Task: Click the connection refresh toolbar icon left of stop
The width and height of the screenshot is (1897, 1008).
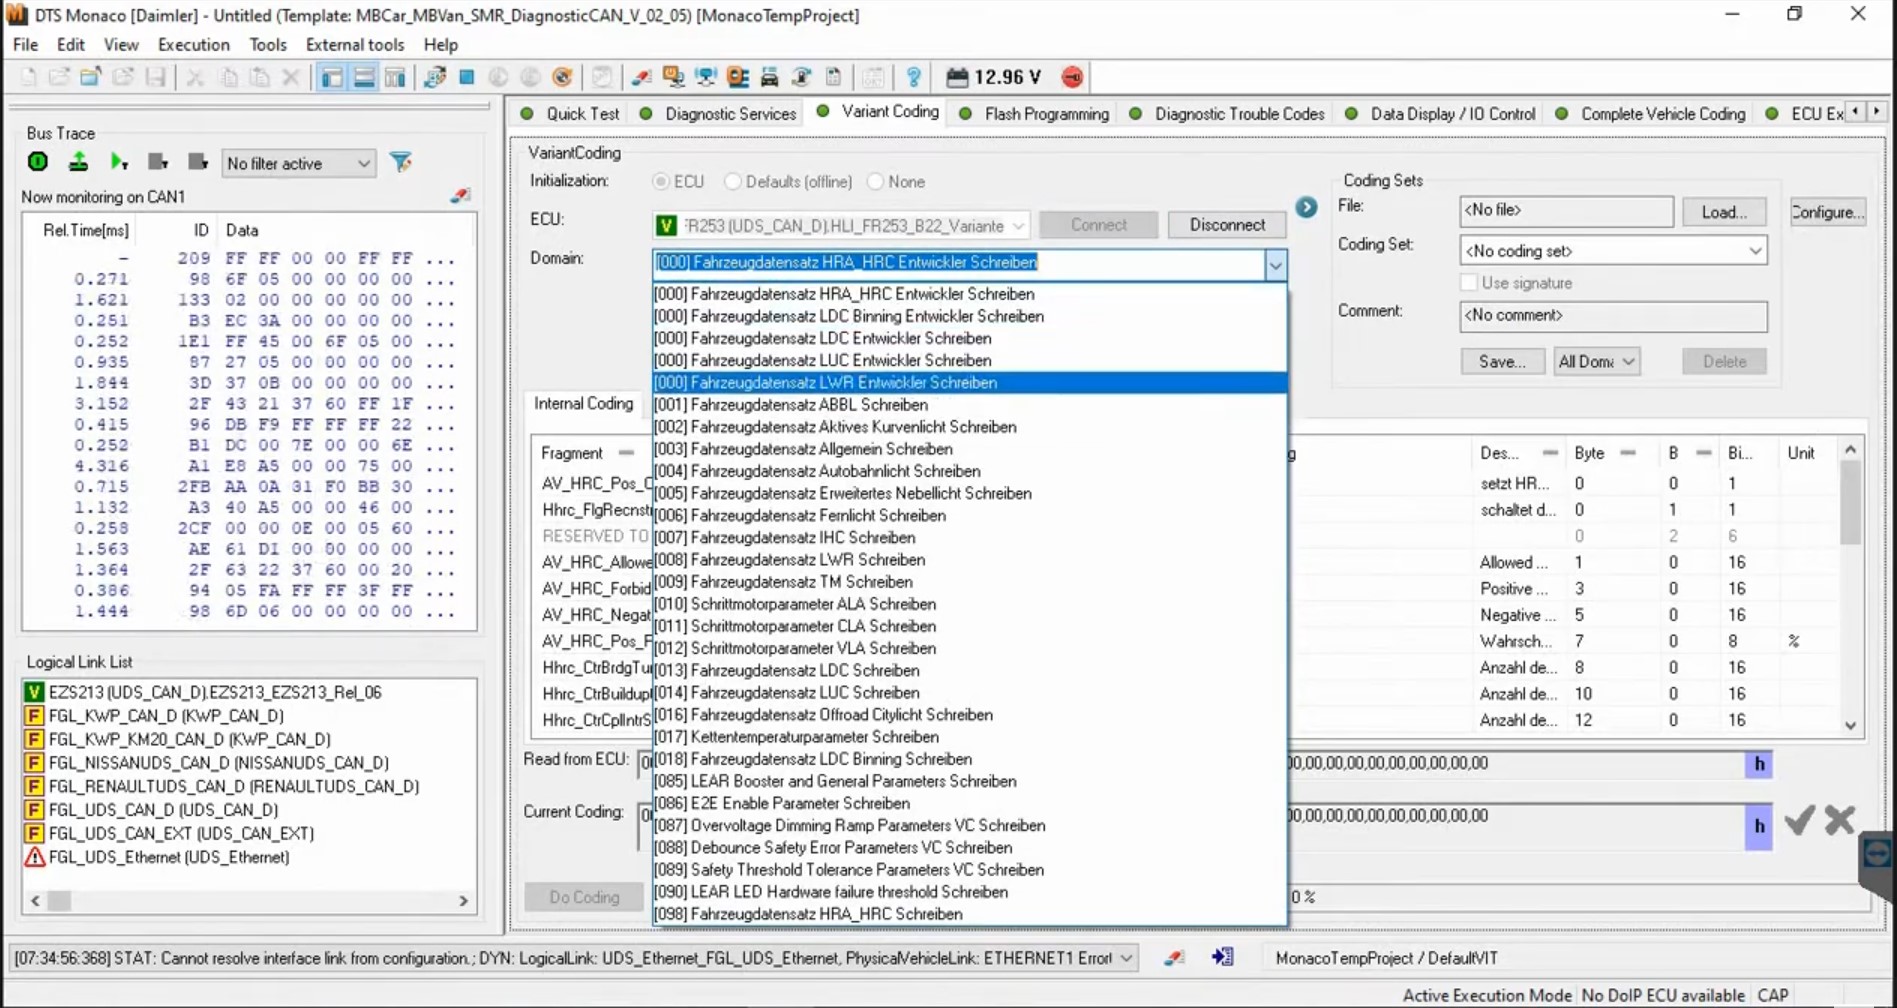Action: [435, 77]
